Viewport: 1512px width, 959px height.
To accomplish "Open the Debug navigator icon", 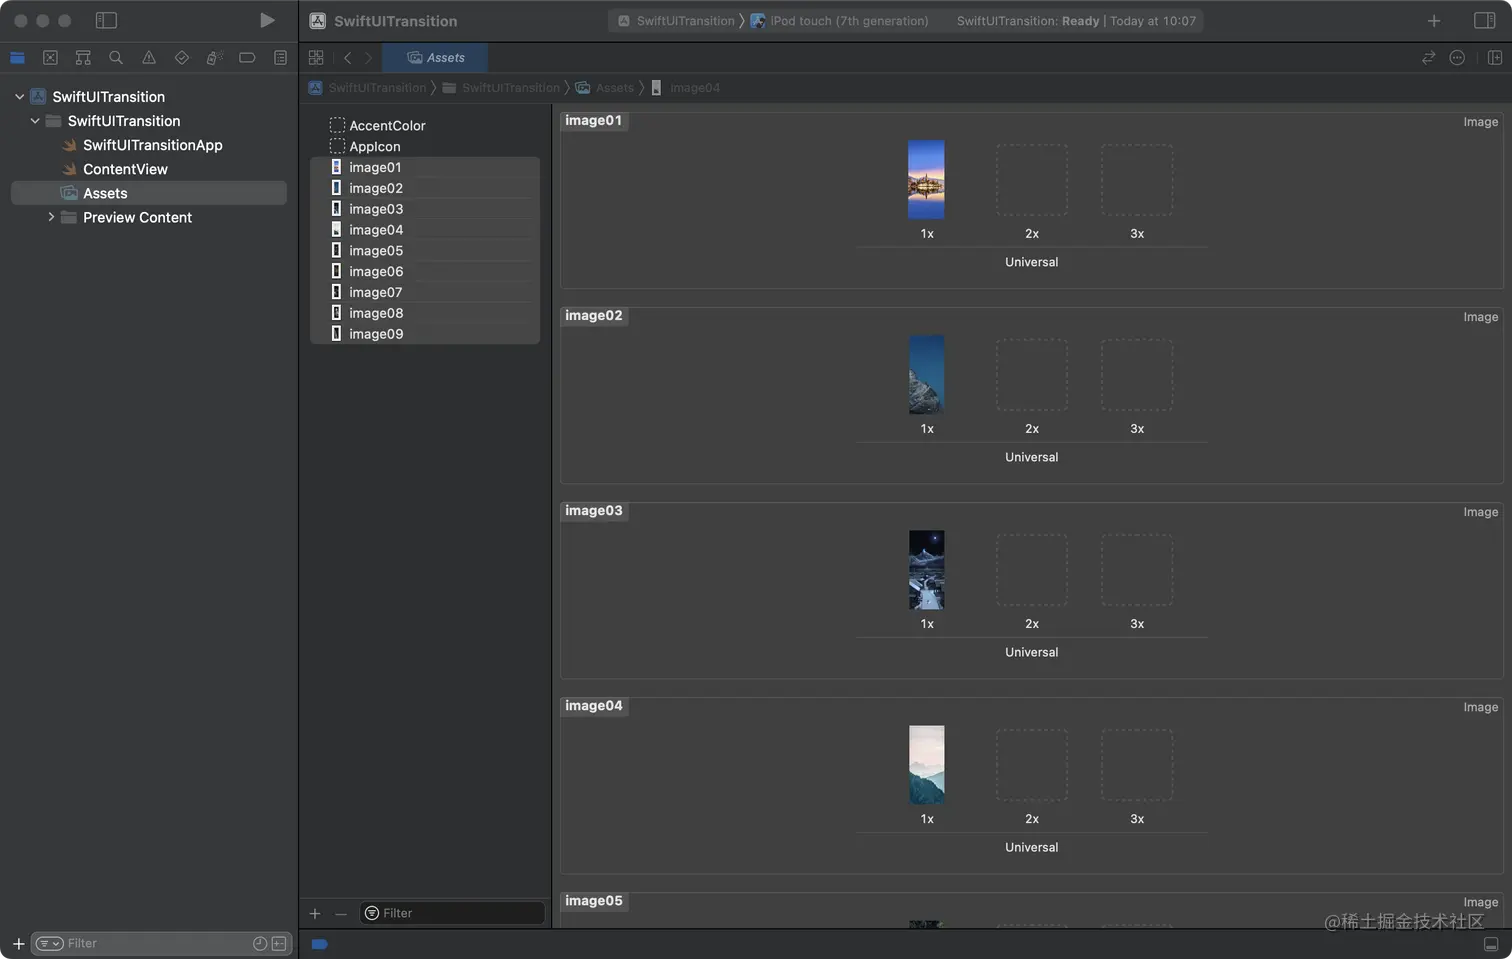I will coord(214,58).
